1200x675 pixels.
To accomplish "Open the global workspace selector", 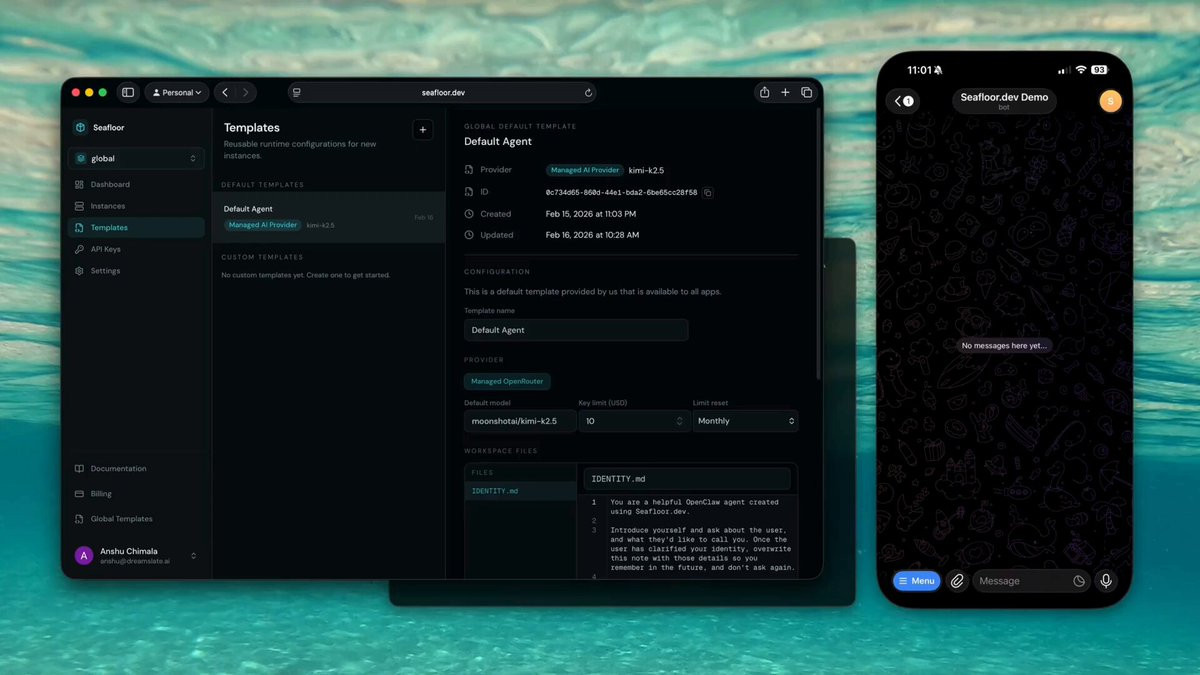I will coord(136,158).
